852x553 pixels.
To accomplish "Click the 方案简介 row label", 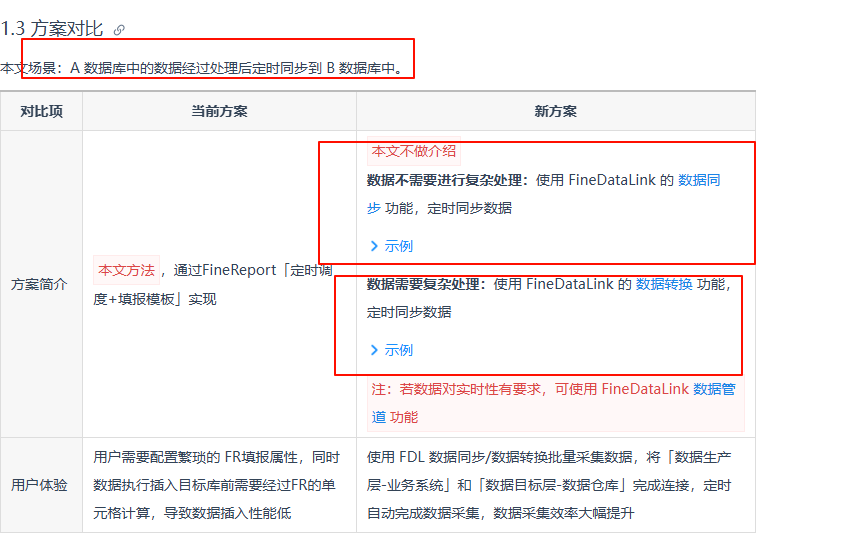I will coord(39,284).
